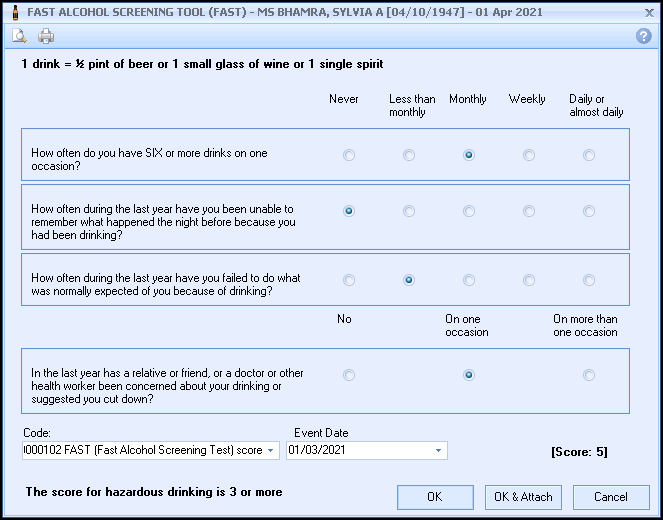663x520 pixels.
Task: Select Less than monthly for memory loss question
Action: [x=409, y=211]
